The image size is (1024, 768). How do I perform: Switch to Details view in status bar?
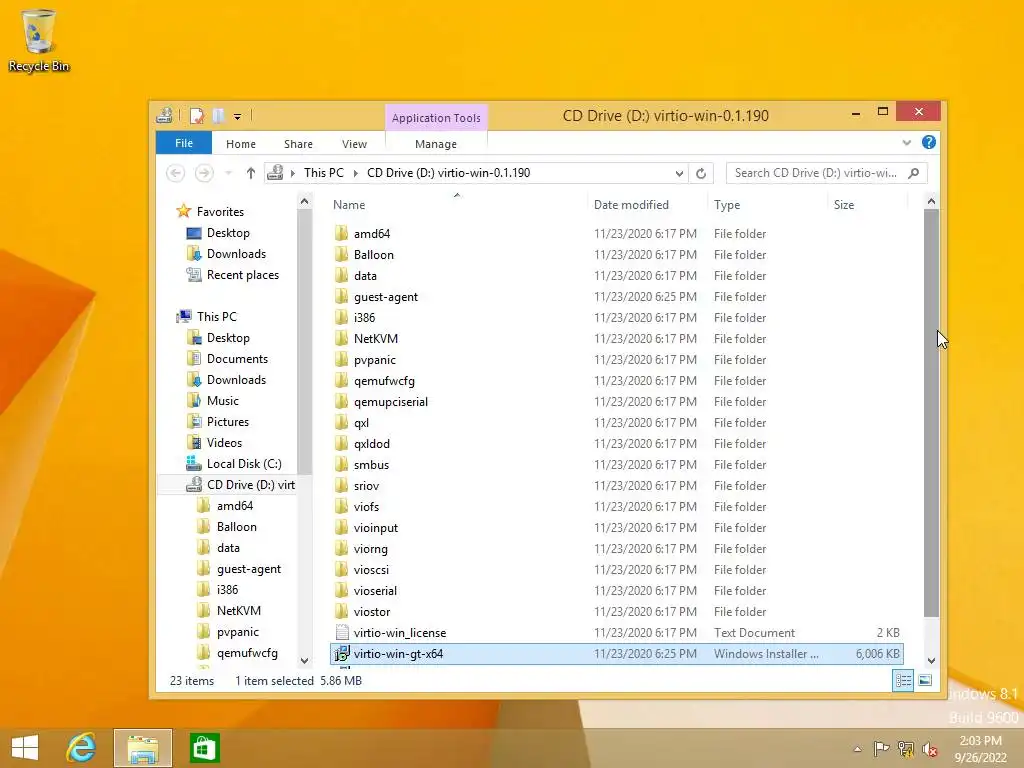coord(903,680)
